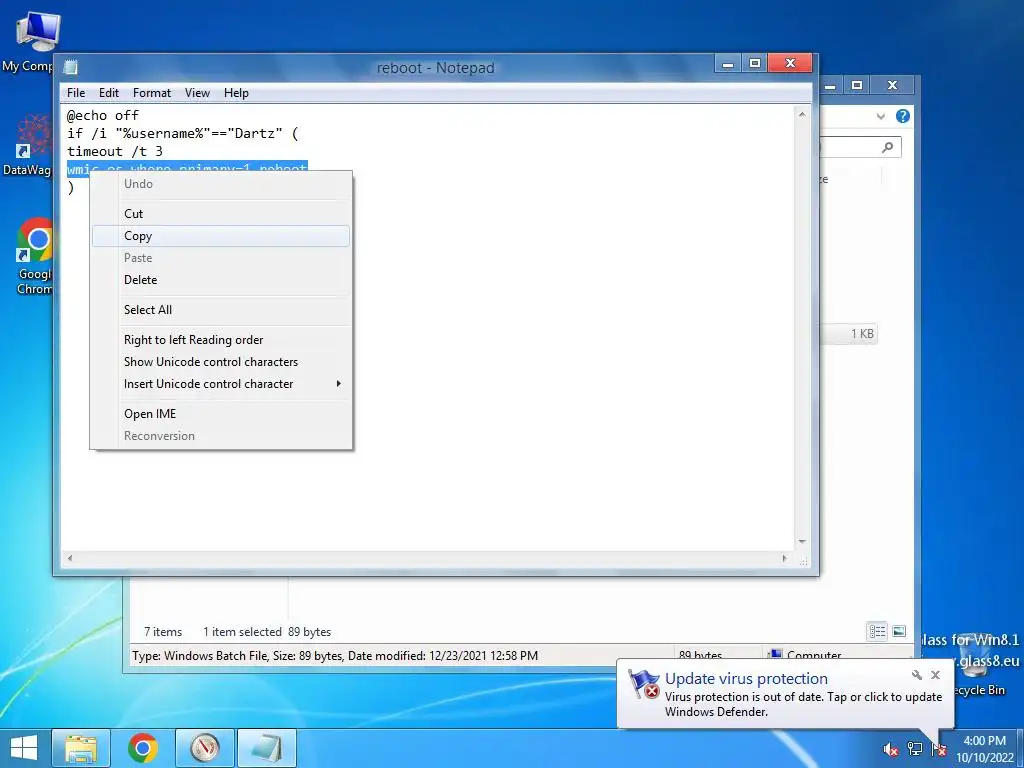Screen dimensions: 1024x768
Task: Dismiss the virus protection notification
Action: point(936,675)
